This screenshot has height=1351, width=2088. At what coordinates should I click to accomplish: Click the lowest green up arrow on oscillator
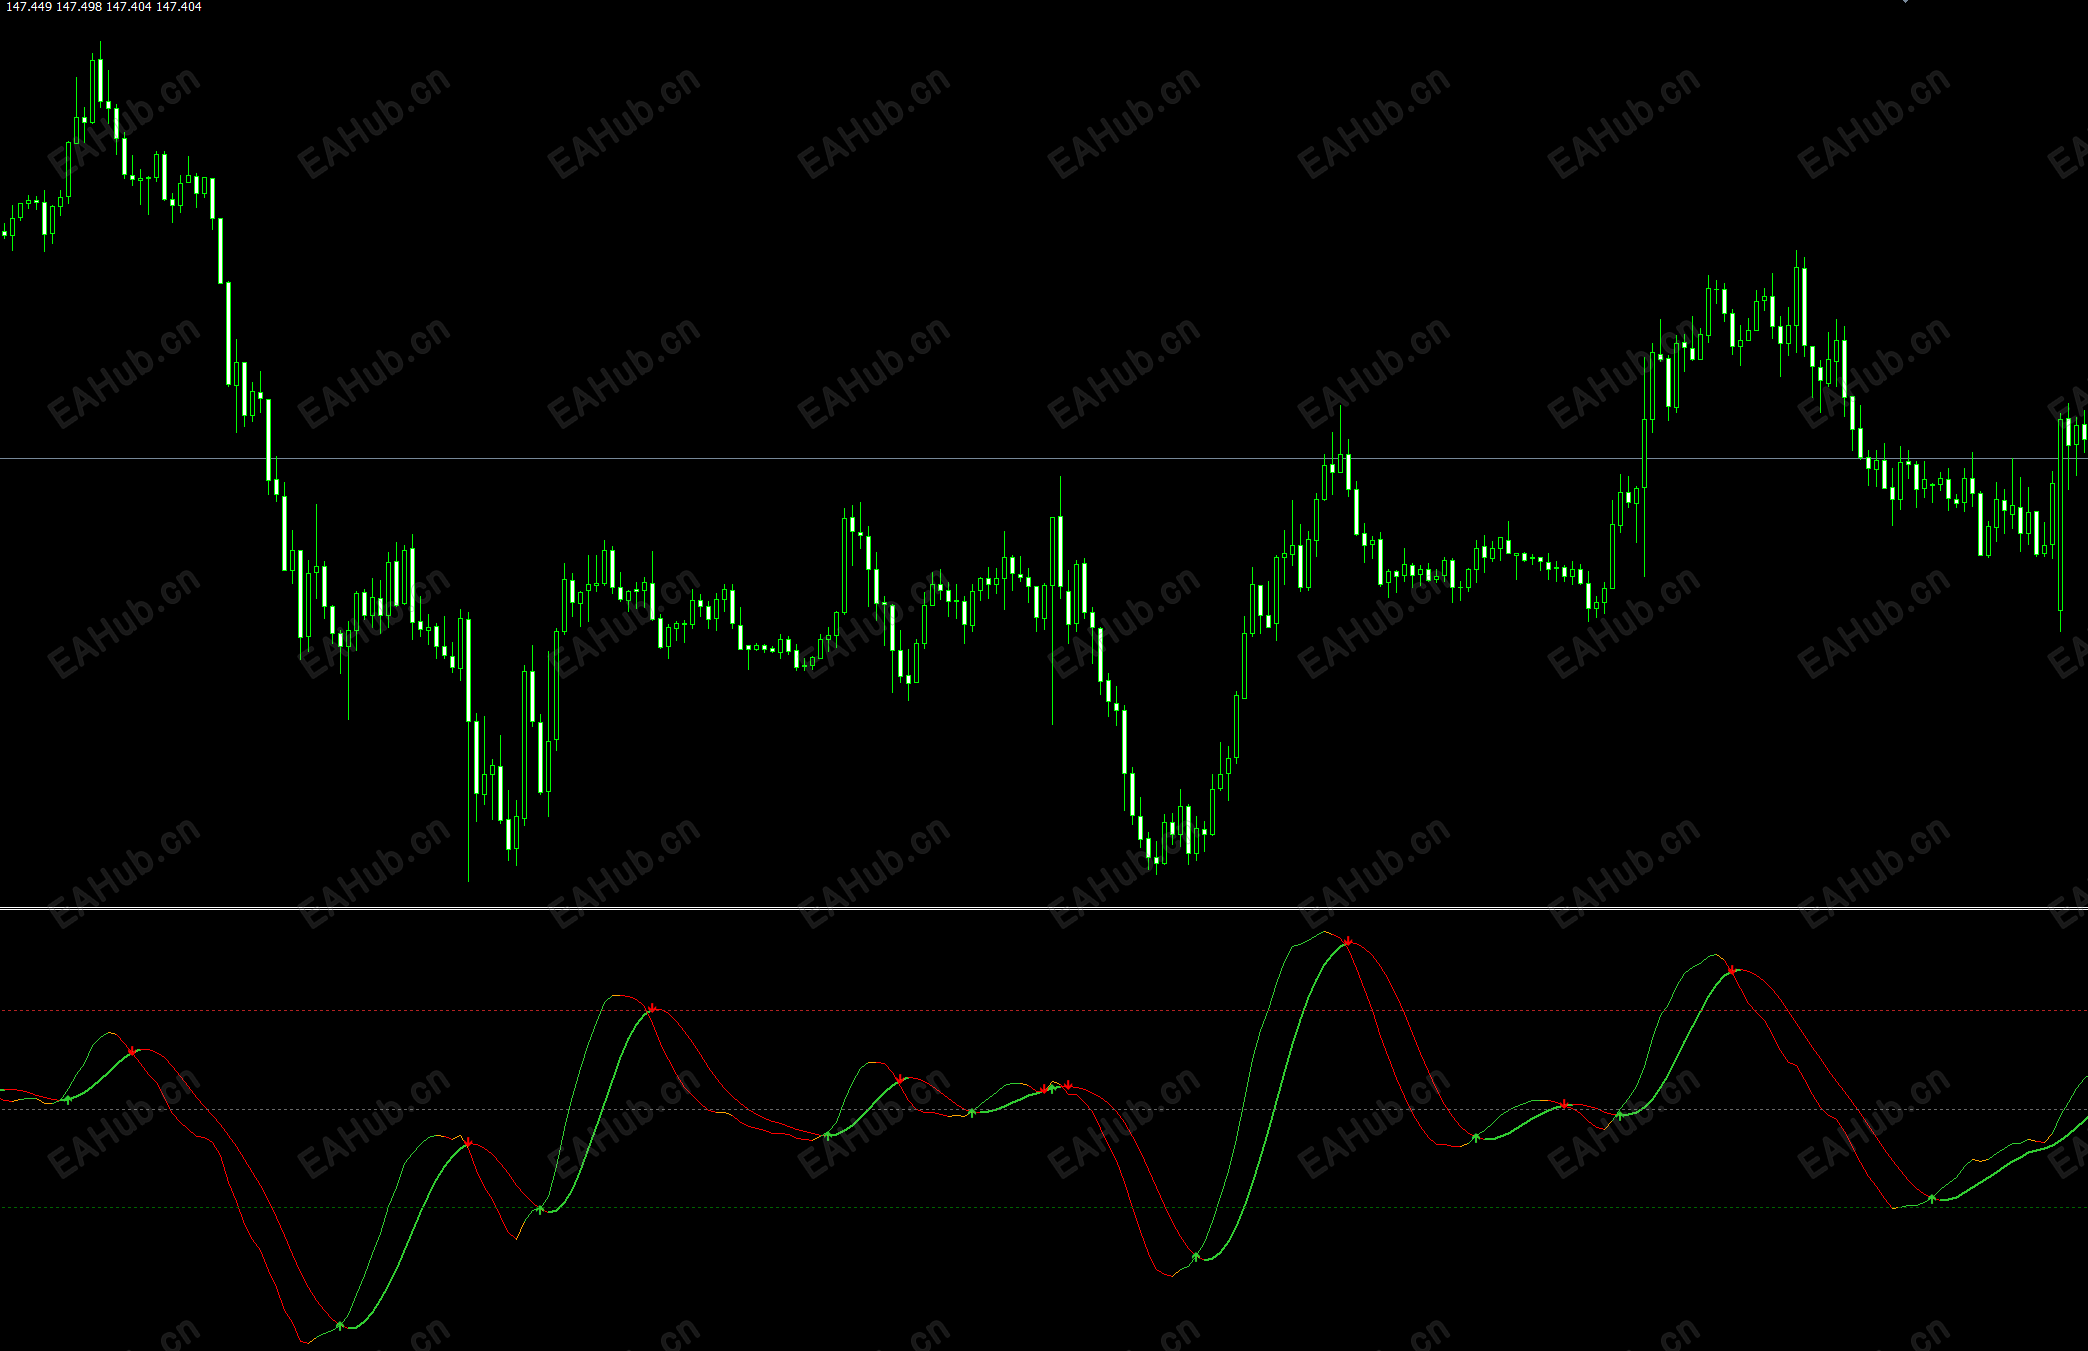pos(340,1325)
